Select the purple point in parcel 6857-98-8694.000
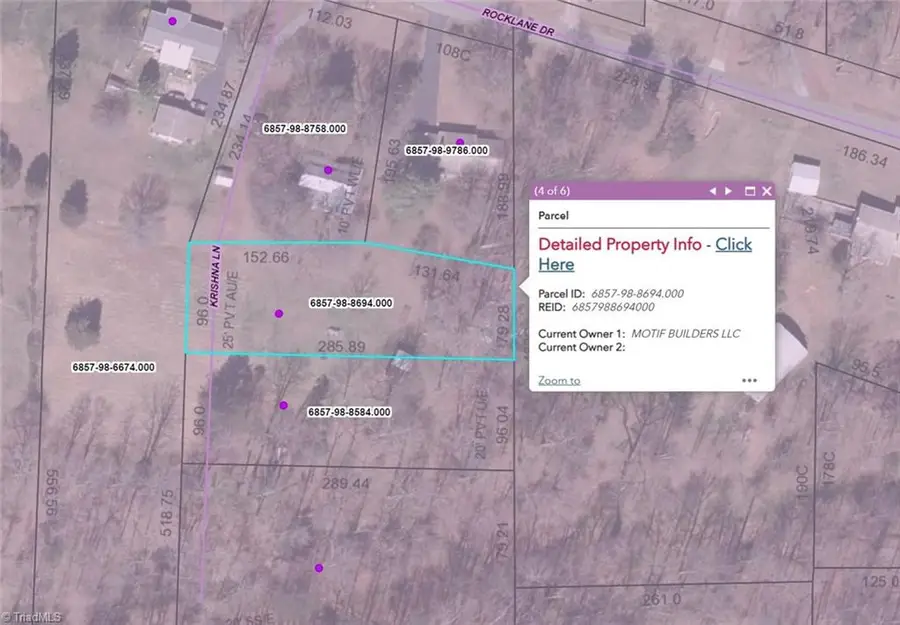Viewport: 900px width, 625px height. click(x=279, y=314)
